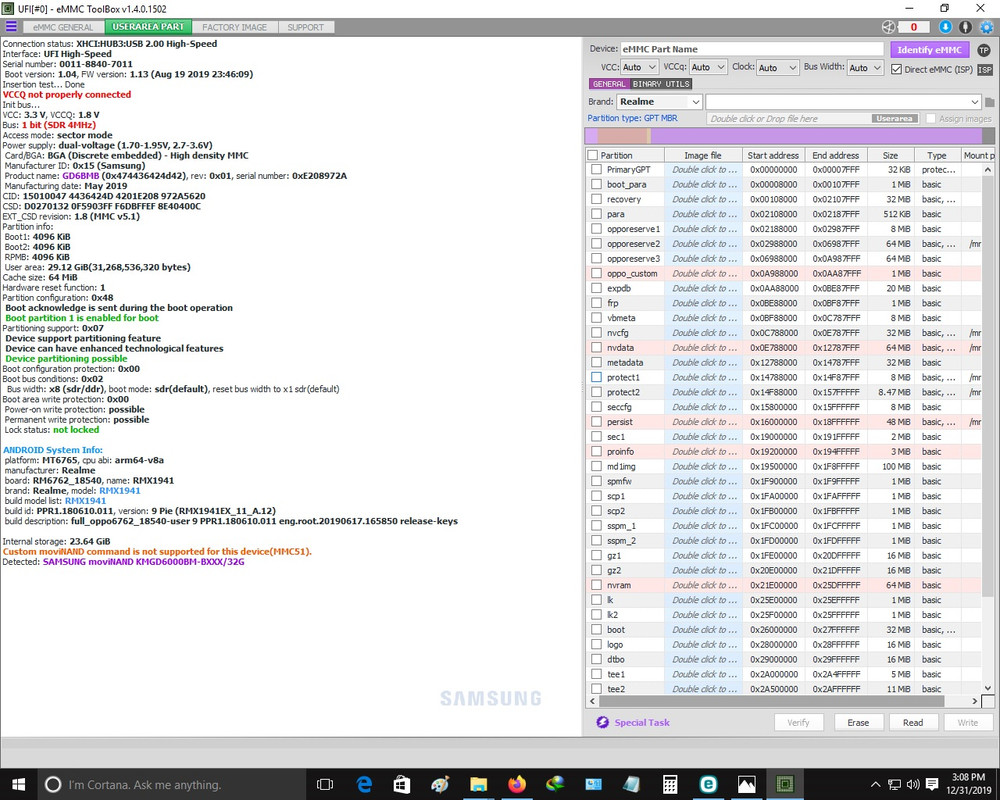Screen dimensions: 1000x800
Task: Click the Drop file here image field
Action: [788, 119]
